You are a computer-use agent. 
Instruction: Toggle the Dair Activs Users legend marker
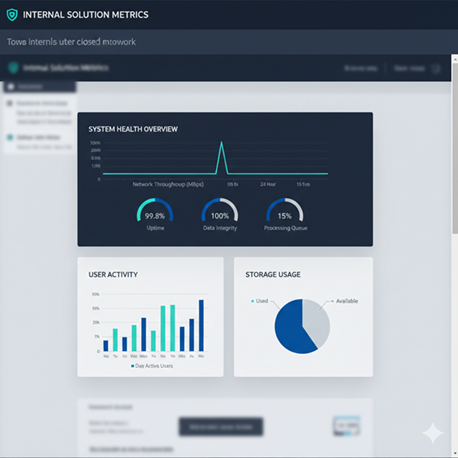(x=133, y=366)
